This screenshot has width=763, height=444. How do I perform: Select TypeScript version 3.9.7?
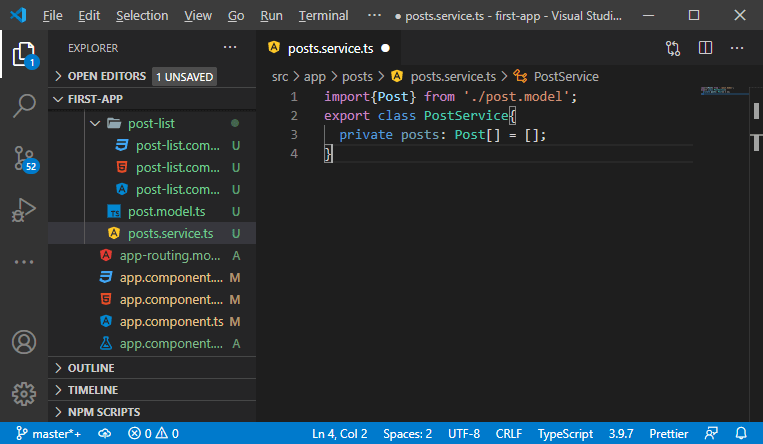coord(621,433)
